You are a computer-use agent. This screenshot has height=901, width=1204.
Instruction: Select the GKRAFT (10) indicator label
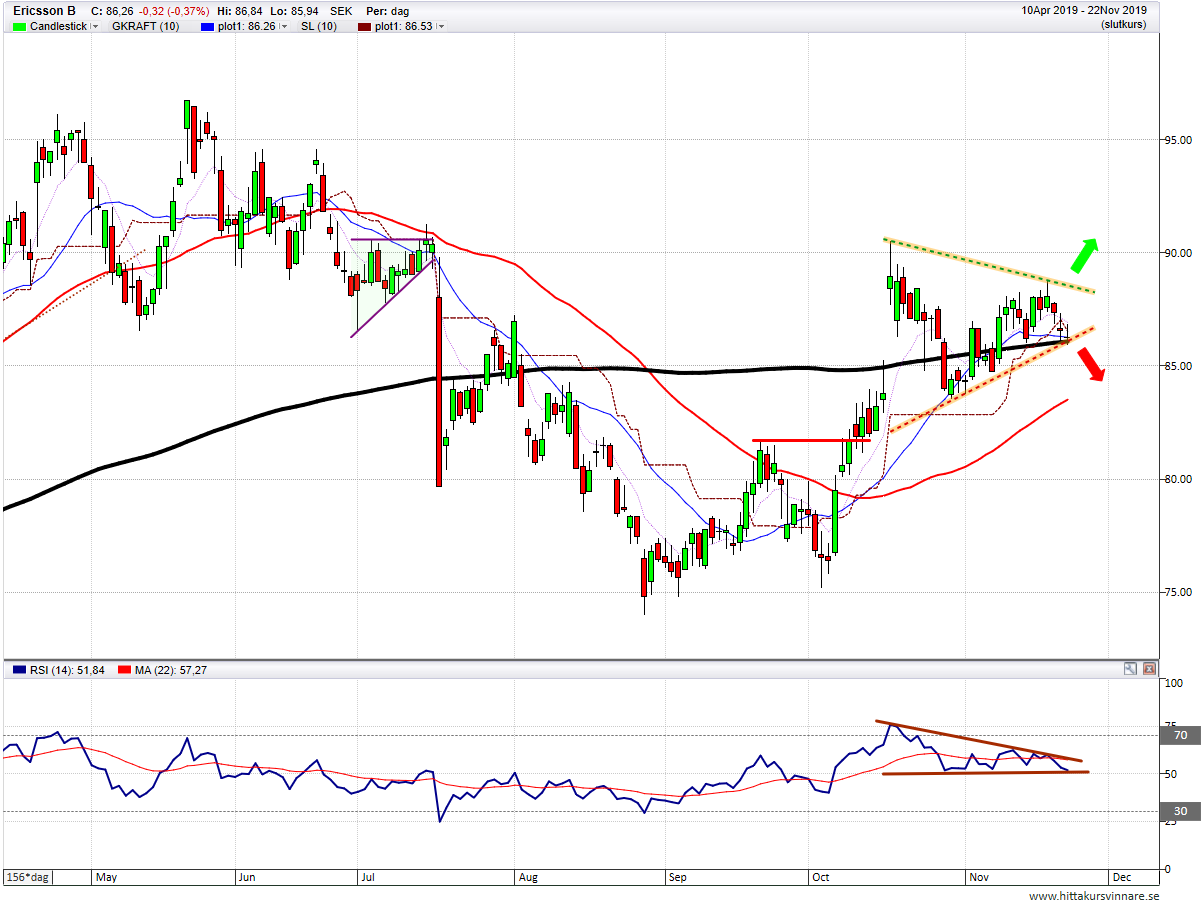click(146, 26)
